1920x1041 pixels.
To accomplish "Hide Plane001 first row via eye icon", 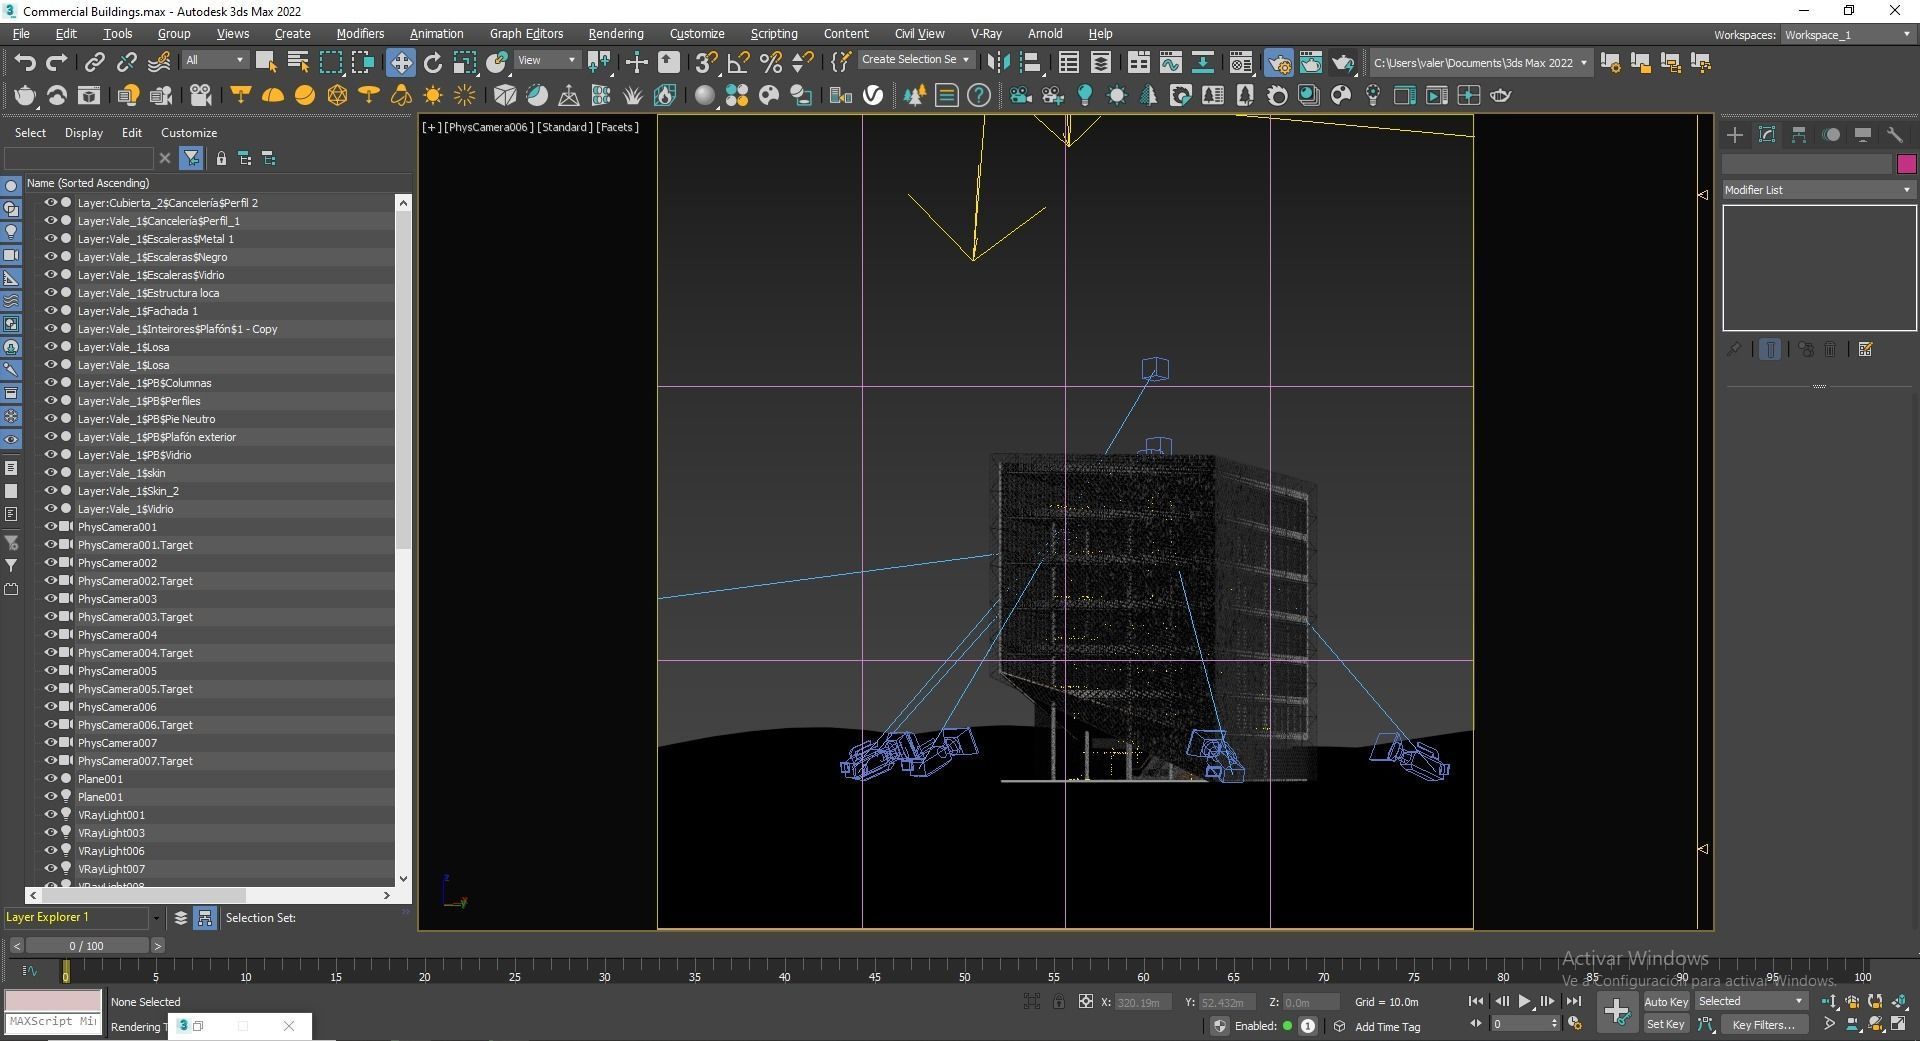I will pos(50,779).
